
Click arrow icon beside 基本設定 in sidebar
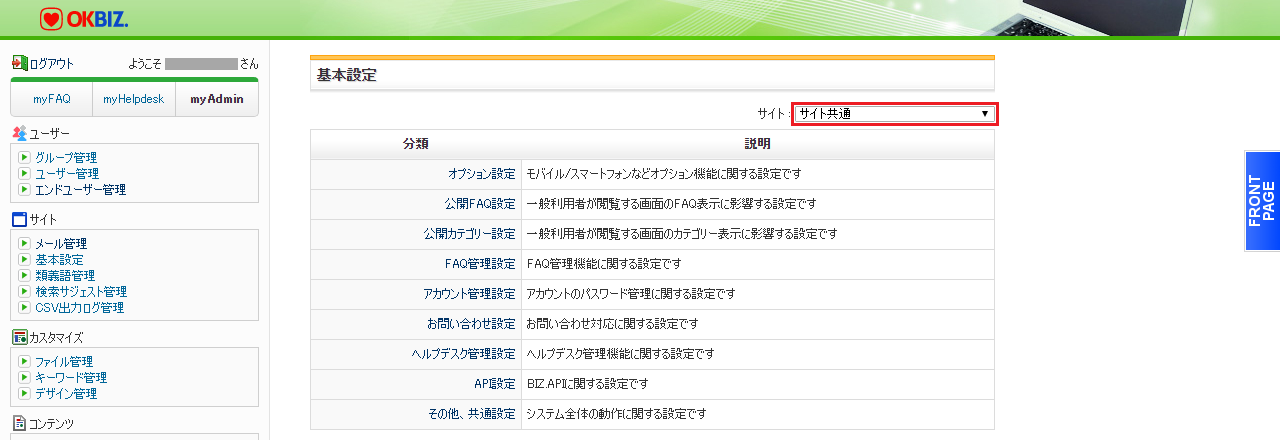[x=25, y=259]
